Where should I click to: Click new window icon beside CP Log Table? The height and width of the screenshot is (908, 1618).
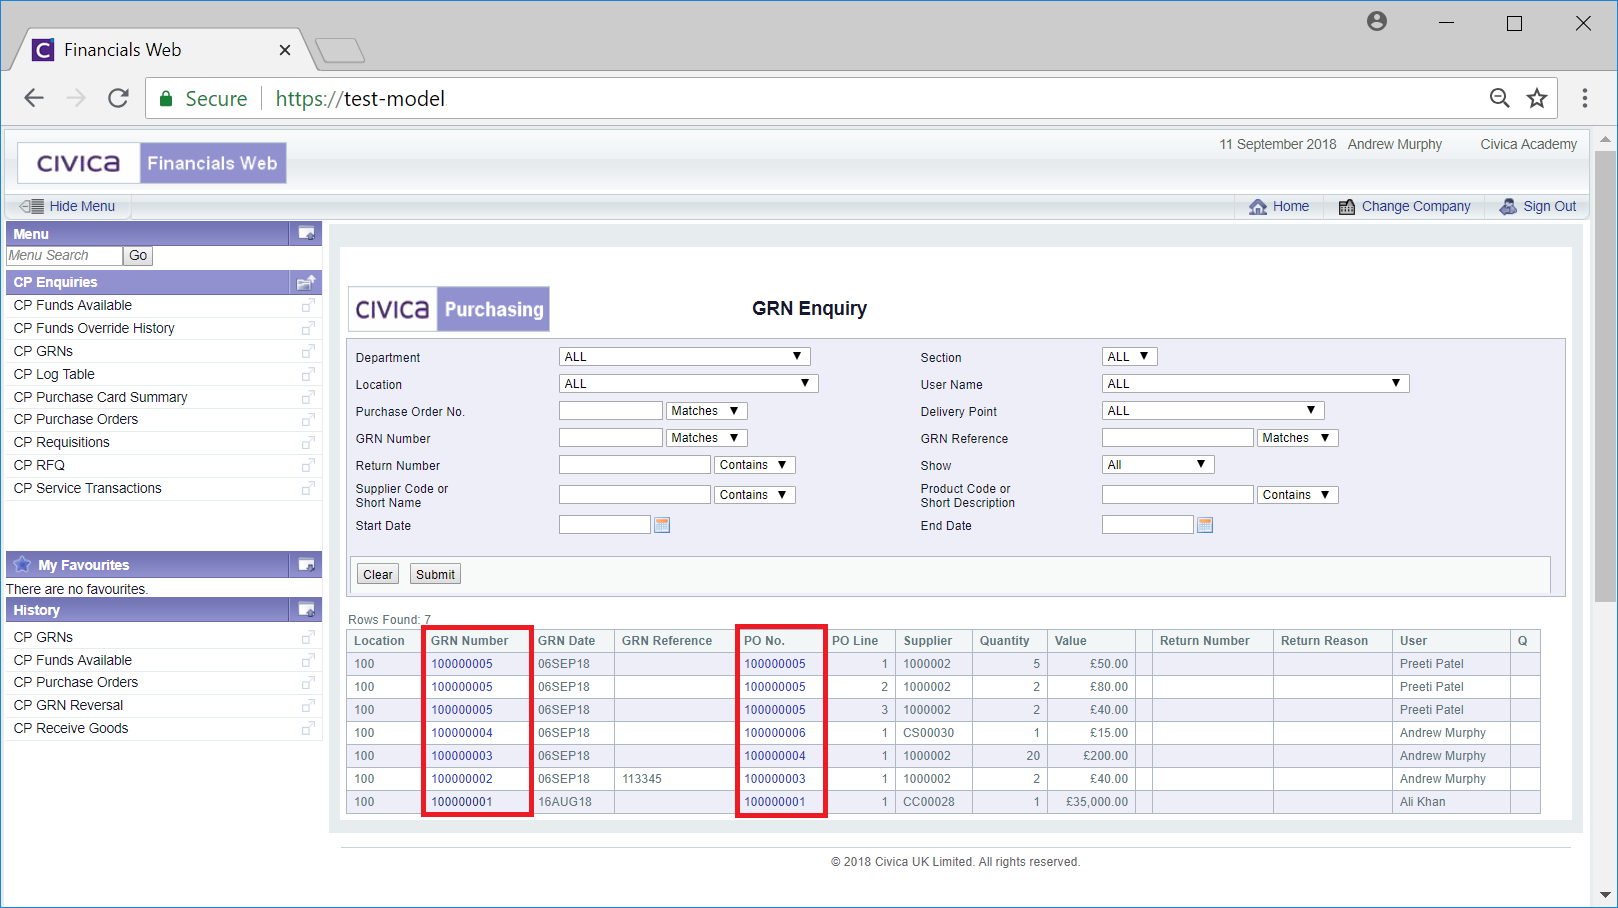tap(308, 374)
